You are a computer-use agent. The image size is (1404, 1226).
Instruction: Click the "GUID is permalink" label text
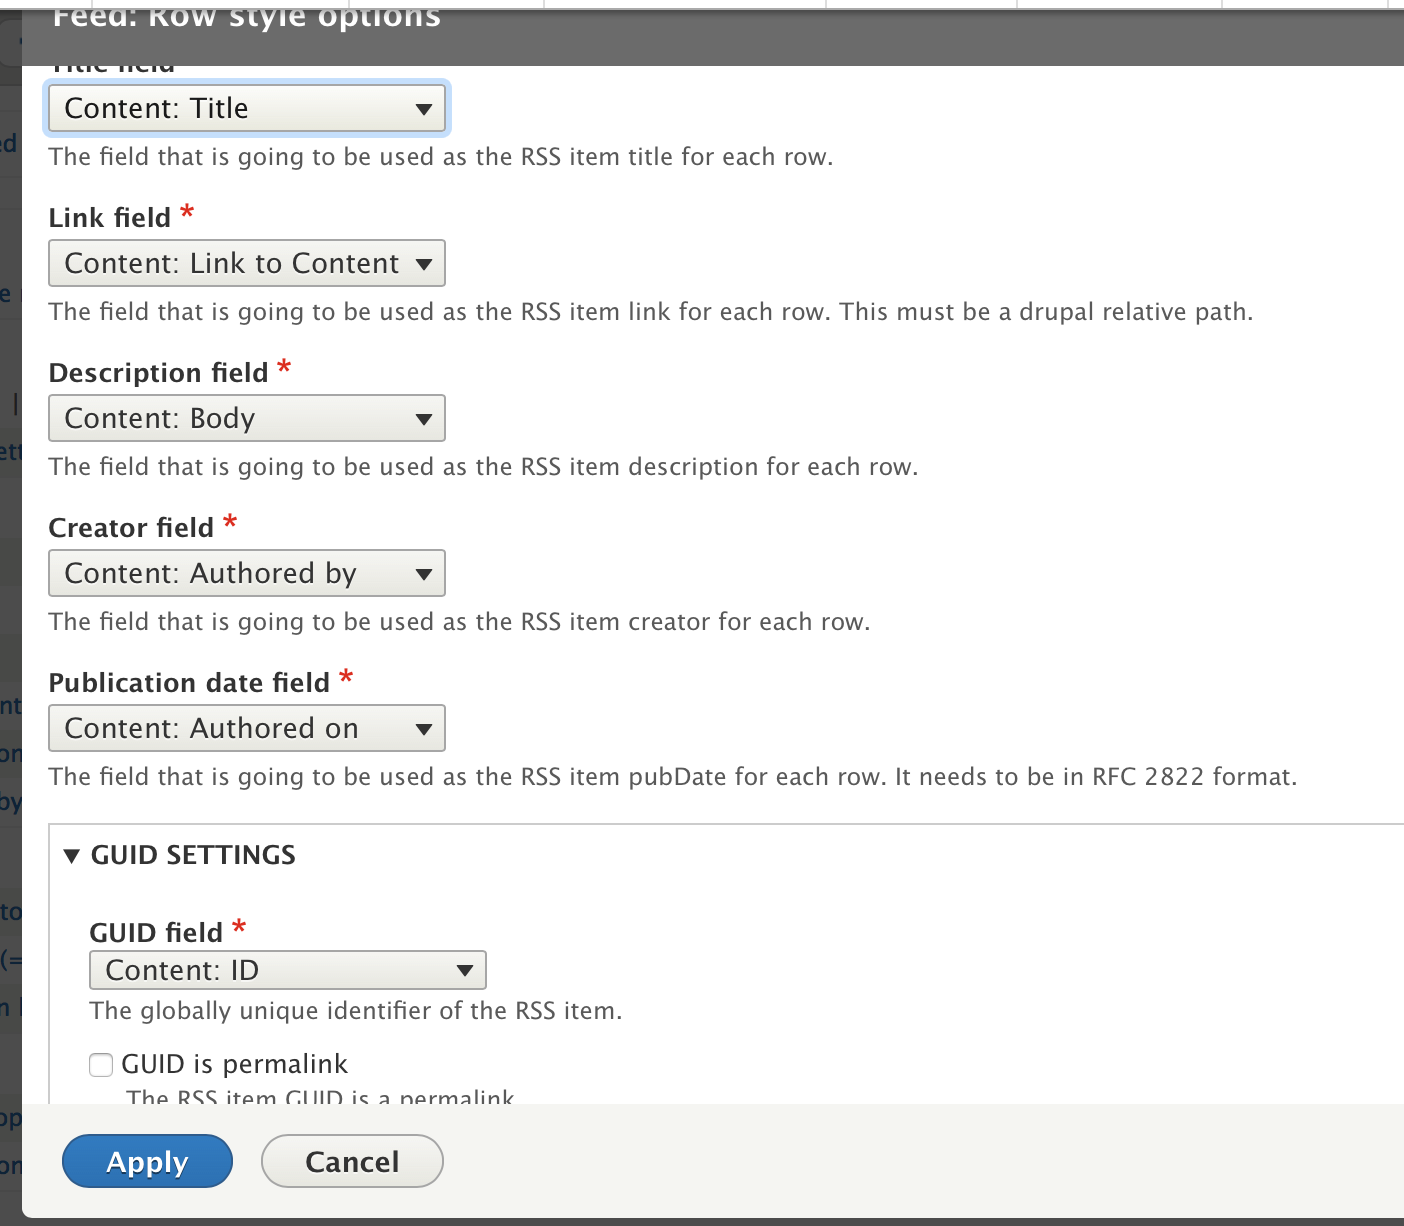tap(234, 1064)
